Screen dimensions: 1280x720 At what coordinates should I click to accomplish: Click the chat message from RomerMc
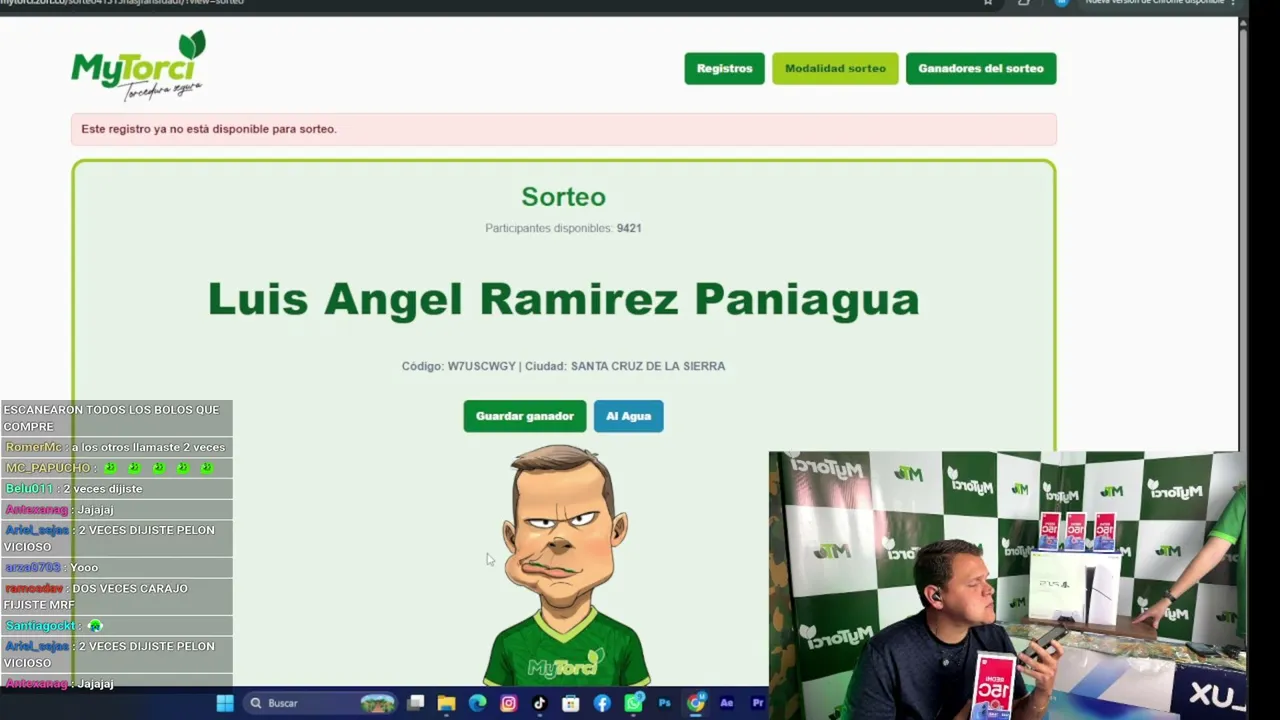click(x=117, y=447)
